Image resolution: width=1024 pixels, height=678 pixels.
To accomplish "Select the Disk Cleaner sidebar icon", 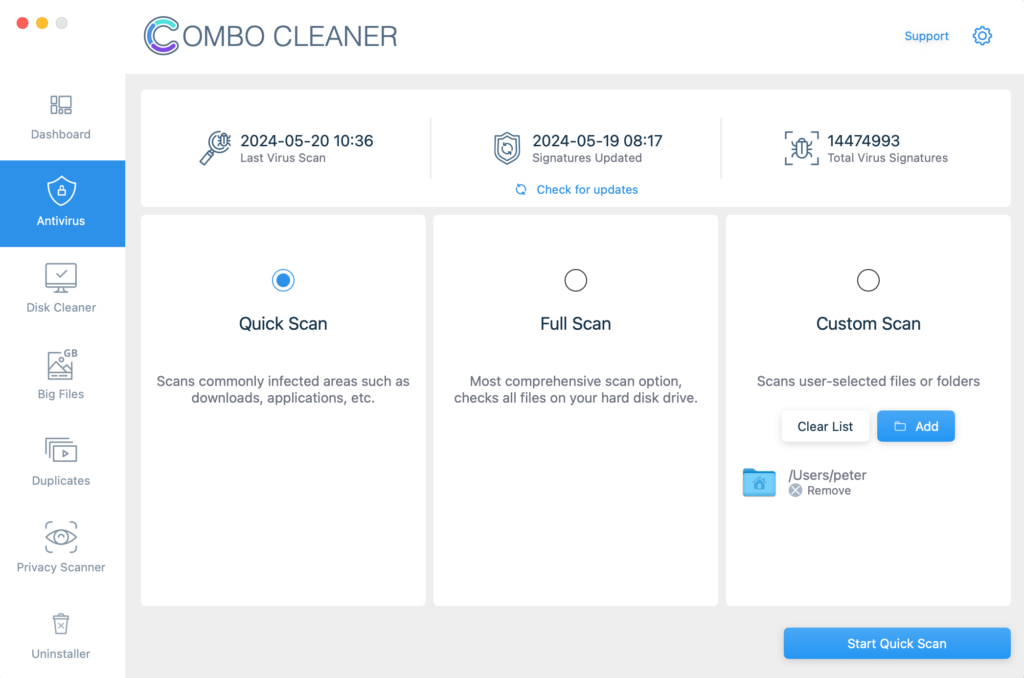I will pyautogui.click(x=60, y=289).
